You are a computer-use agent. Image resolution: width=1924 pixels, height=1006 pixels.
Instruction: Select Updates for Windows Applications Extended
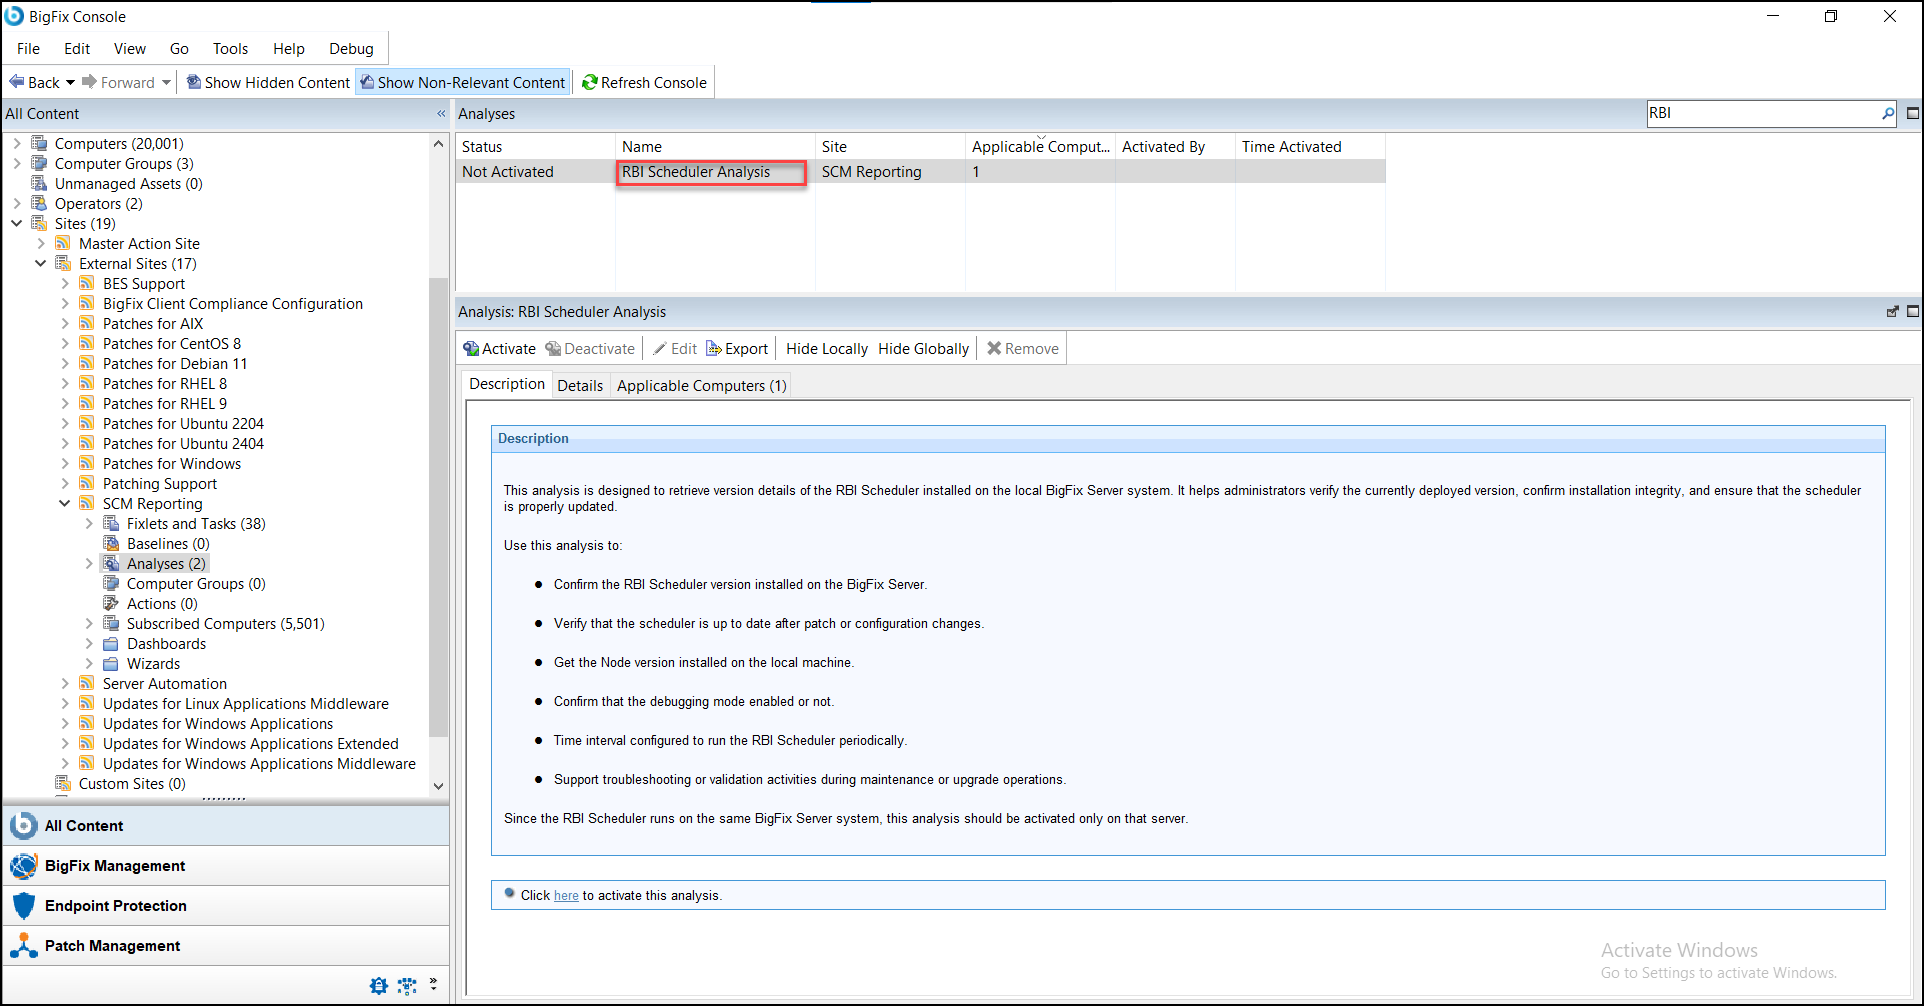251,744
